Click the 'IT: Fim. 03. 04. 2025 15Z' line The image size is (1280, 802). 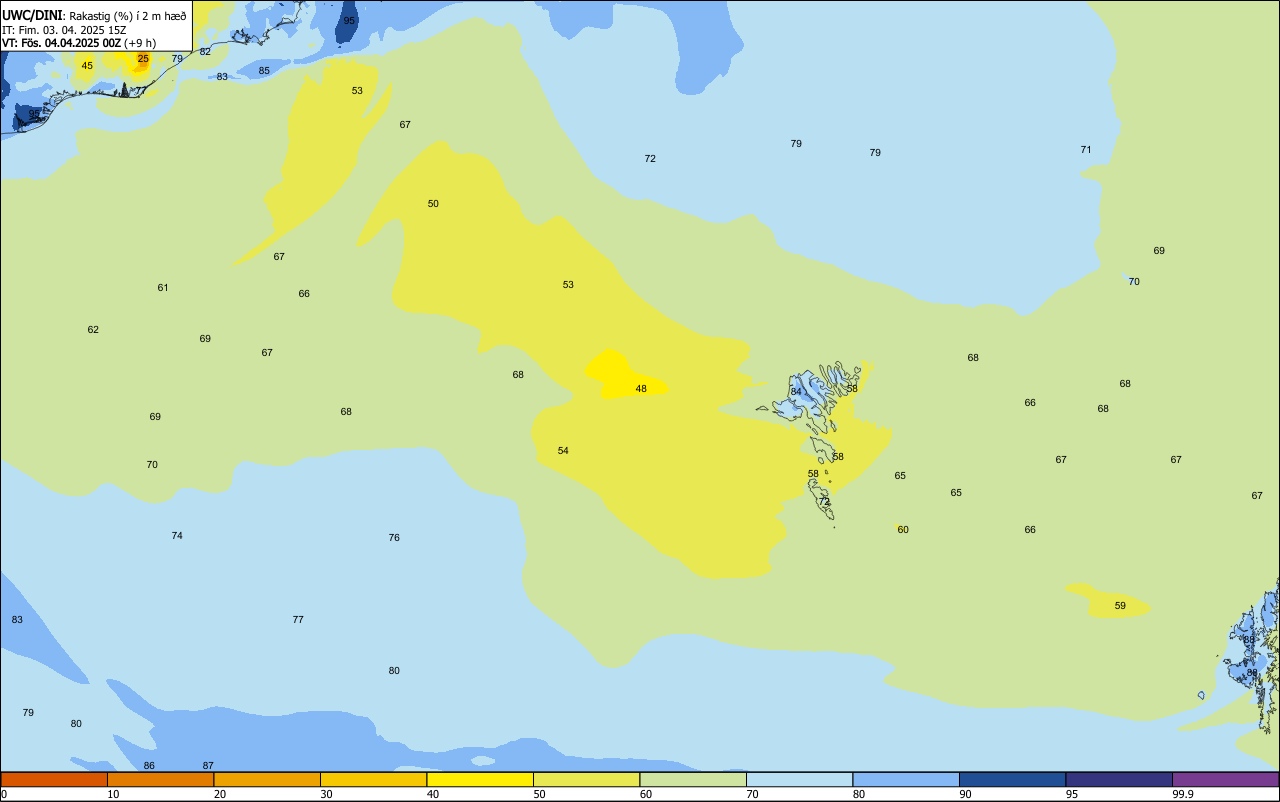(64, 30)
